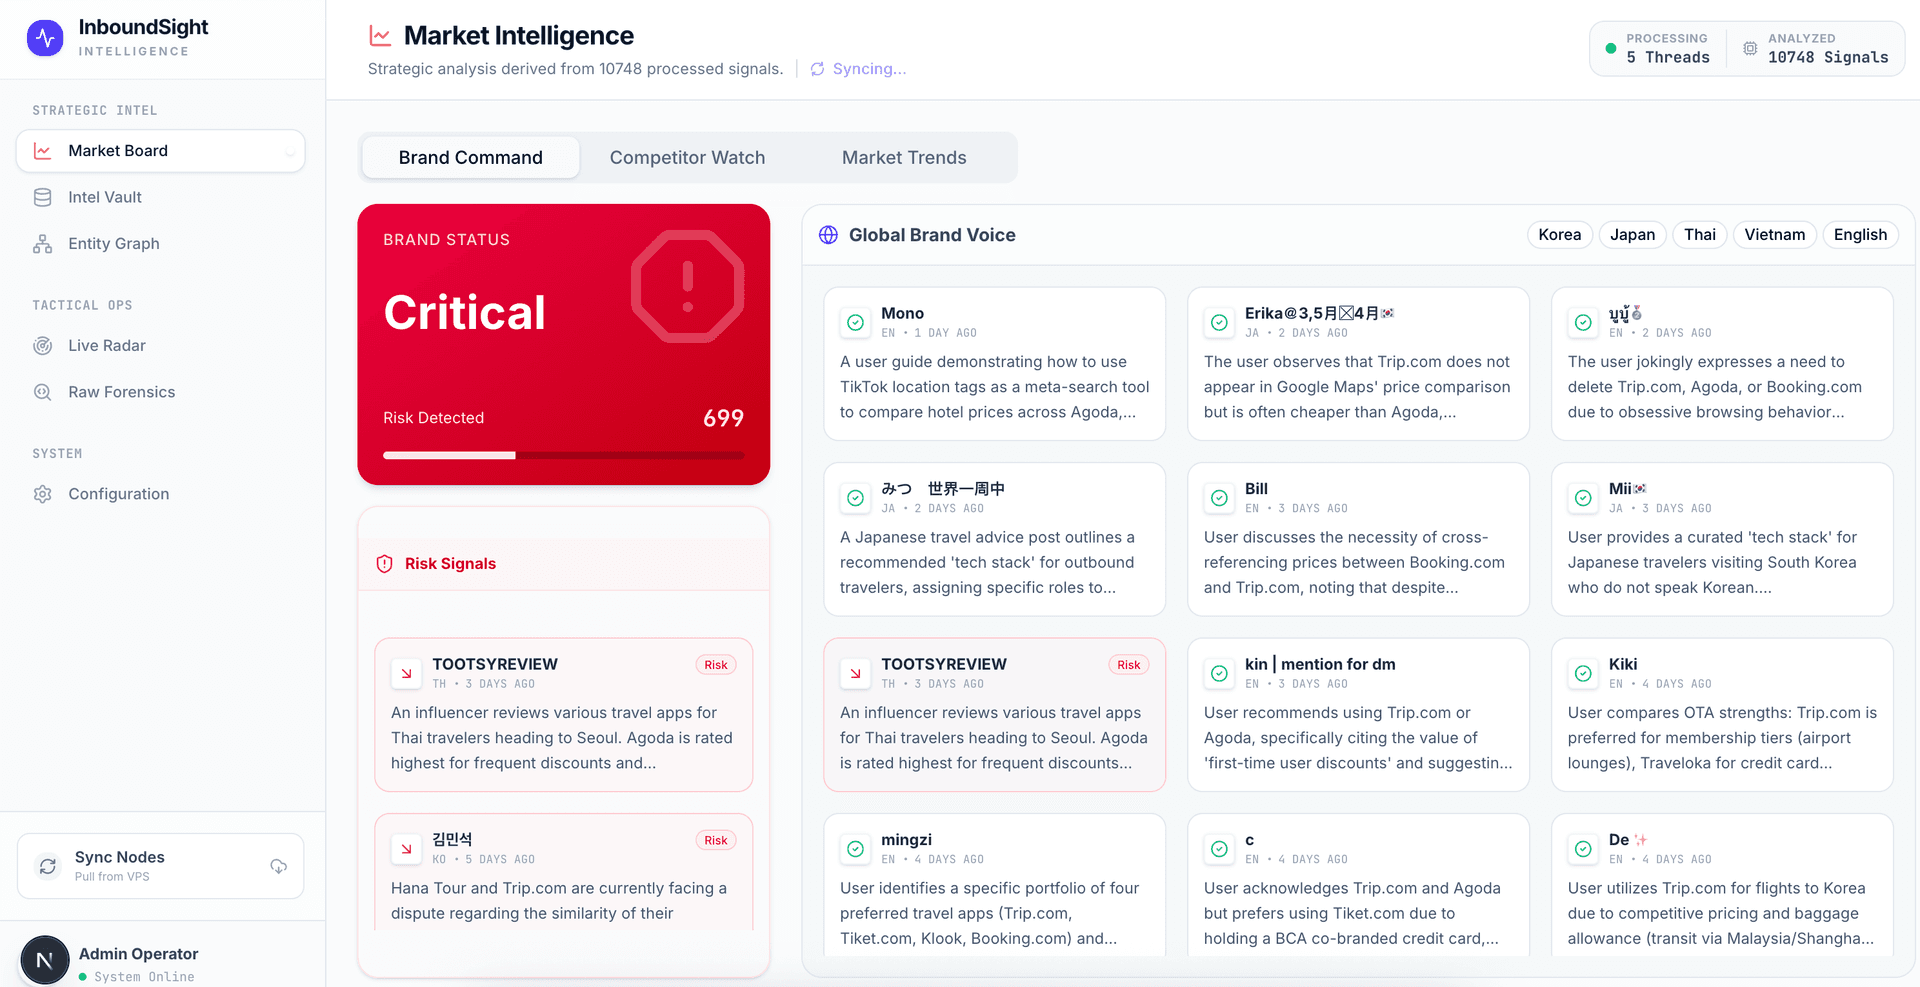The image size is (1920, 987).
Task: Filter brand voice by English
Action: tap(1860, 235)
